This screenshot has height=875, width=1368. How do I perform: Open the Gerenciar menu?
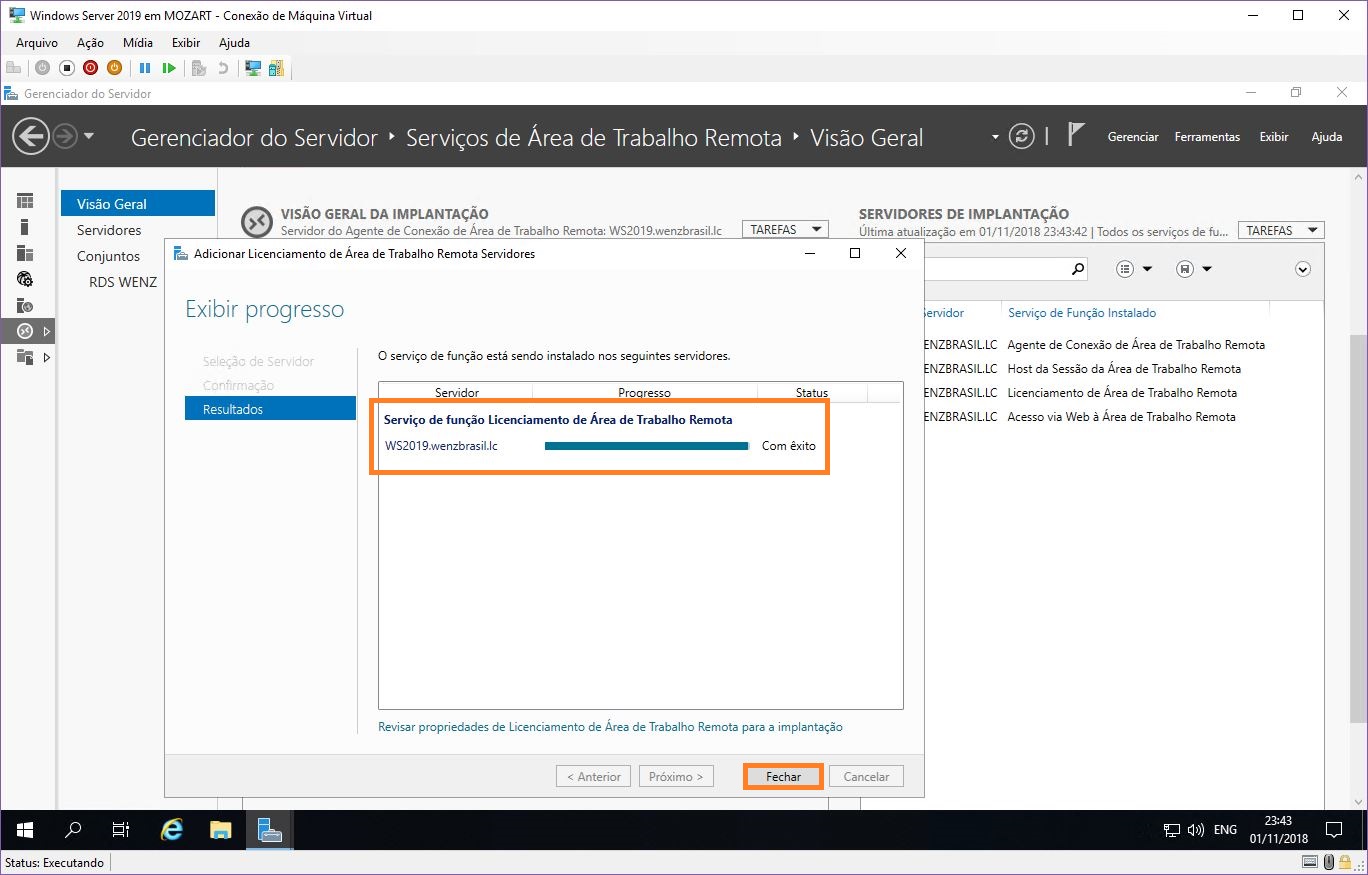pos(1133,137)
